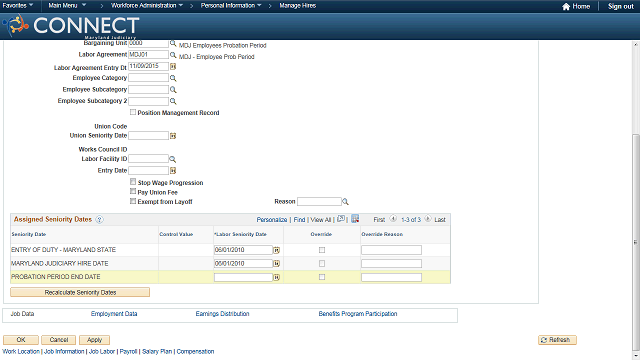The height and width of the screenshot is (360, 640).
Task: Open lookup for Labor Agreement field
Action: click(x=173, y=55)
